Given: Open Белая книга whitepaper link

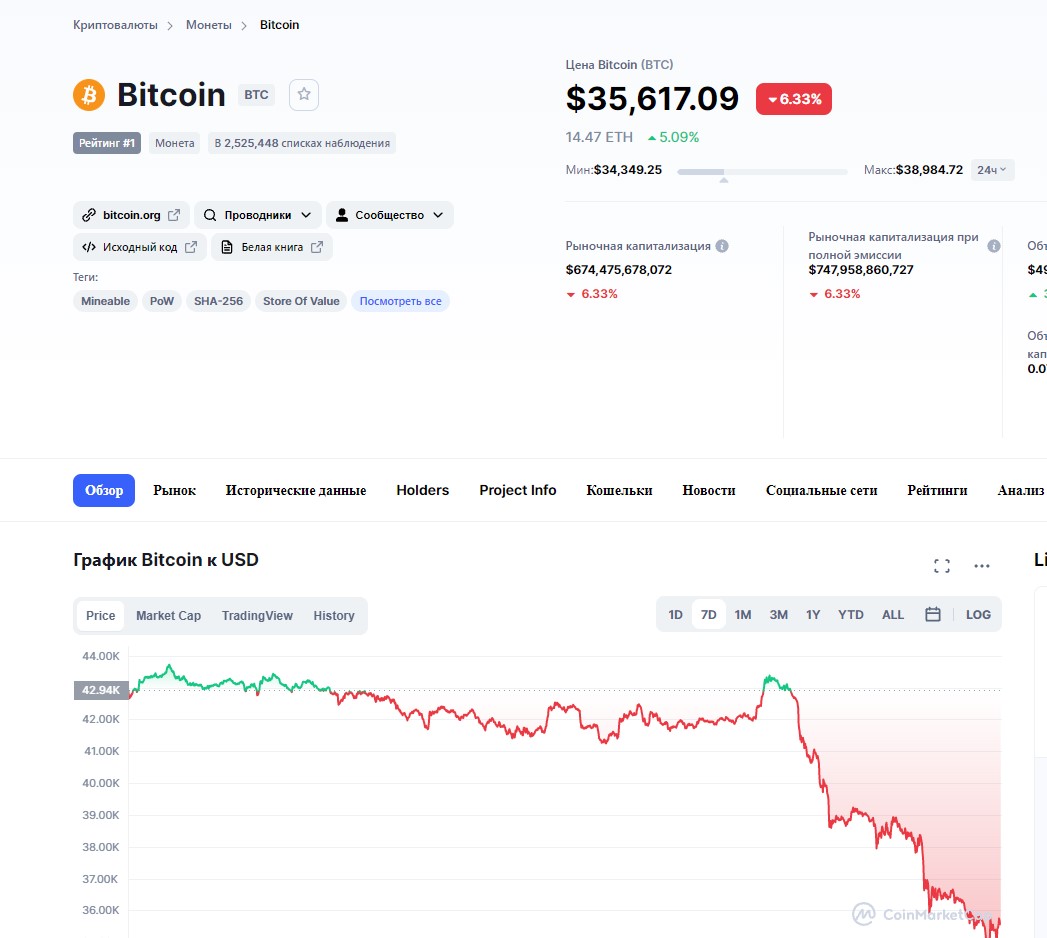Looking at the screenshot, I should [272, 247].
